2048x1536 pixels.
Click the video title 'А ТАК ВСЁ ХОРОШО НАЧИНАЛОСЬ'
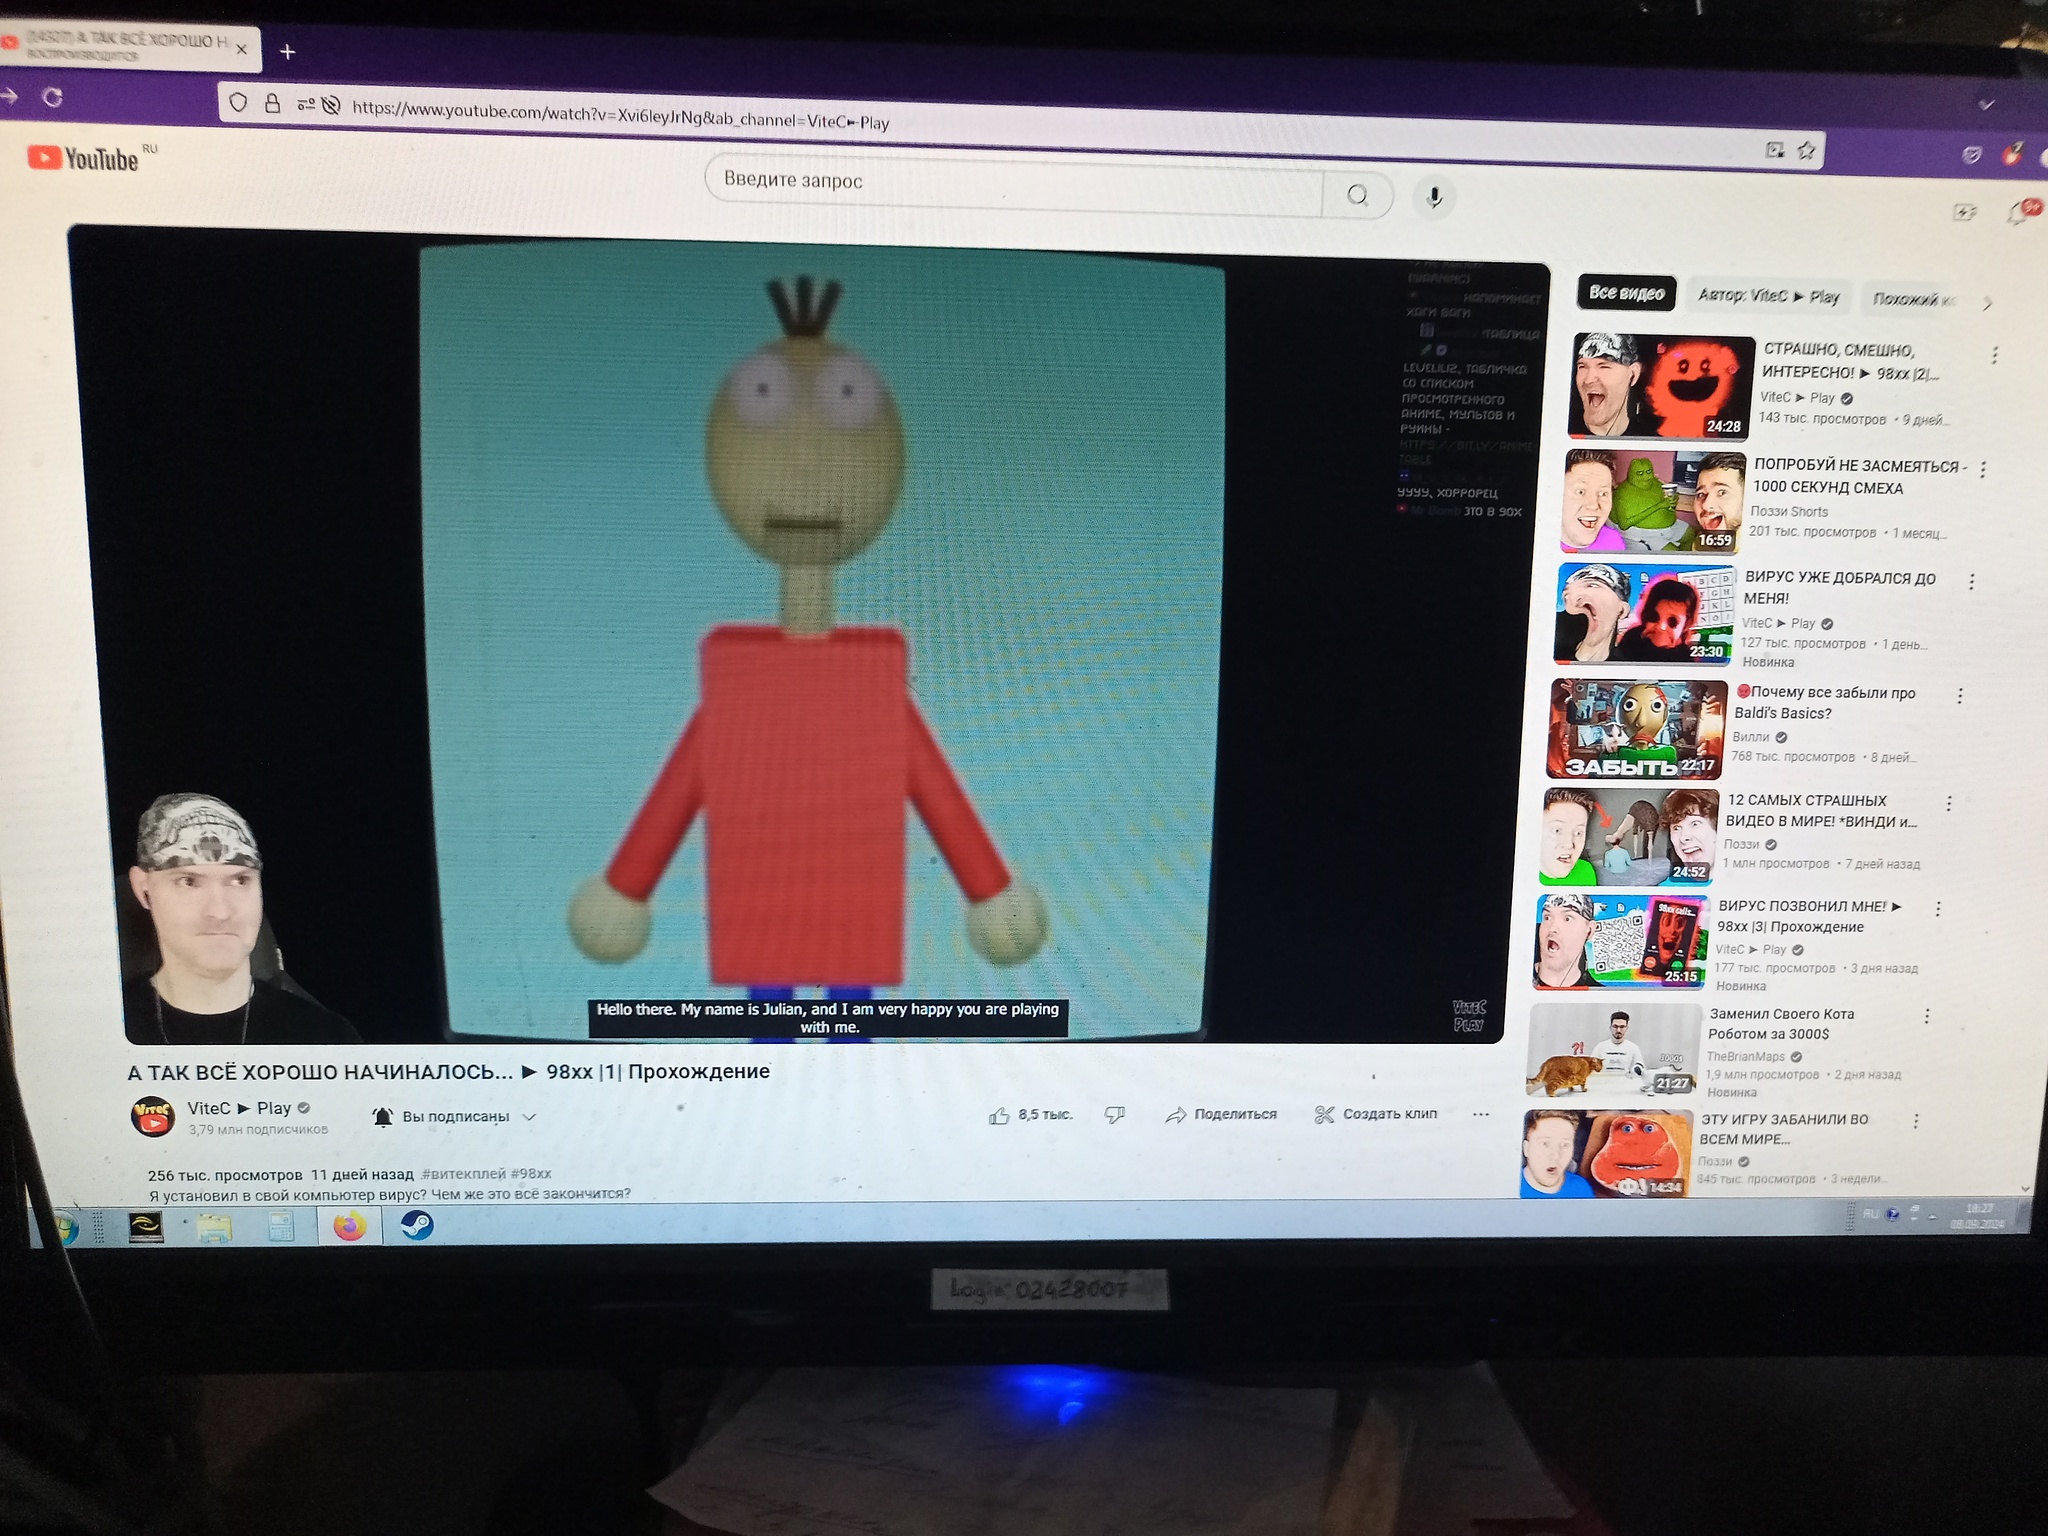click(449, 1072)
